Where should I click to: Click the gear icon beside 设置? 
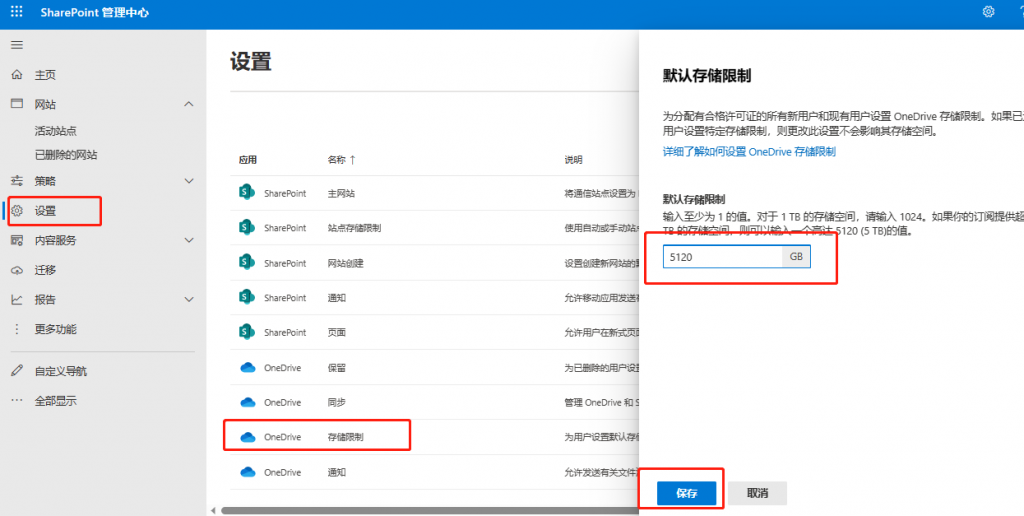tap(17, 210)
